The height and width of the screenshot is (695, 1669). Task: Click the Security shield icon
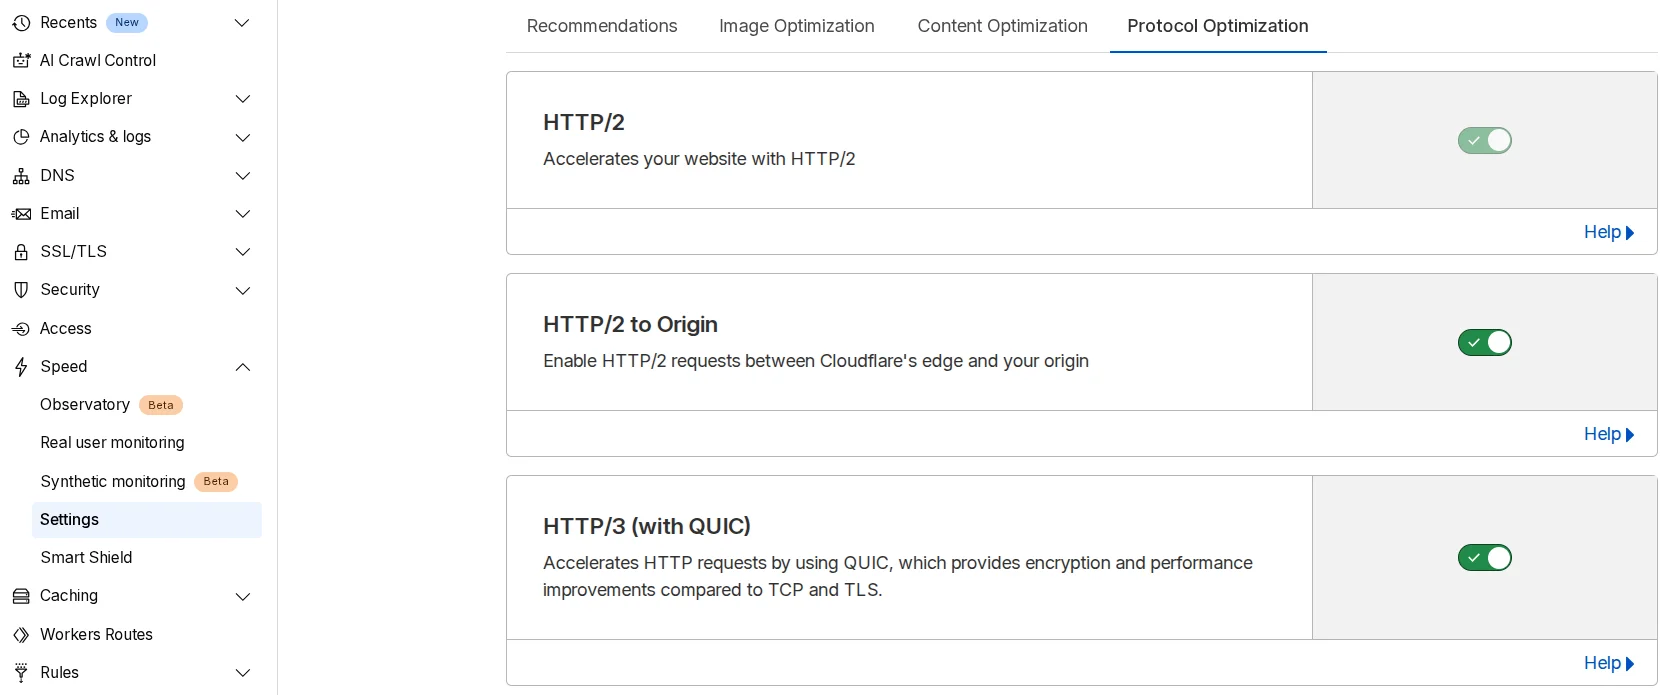pyautogui.click(x=21, y=290)
